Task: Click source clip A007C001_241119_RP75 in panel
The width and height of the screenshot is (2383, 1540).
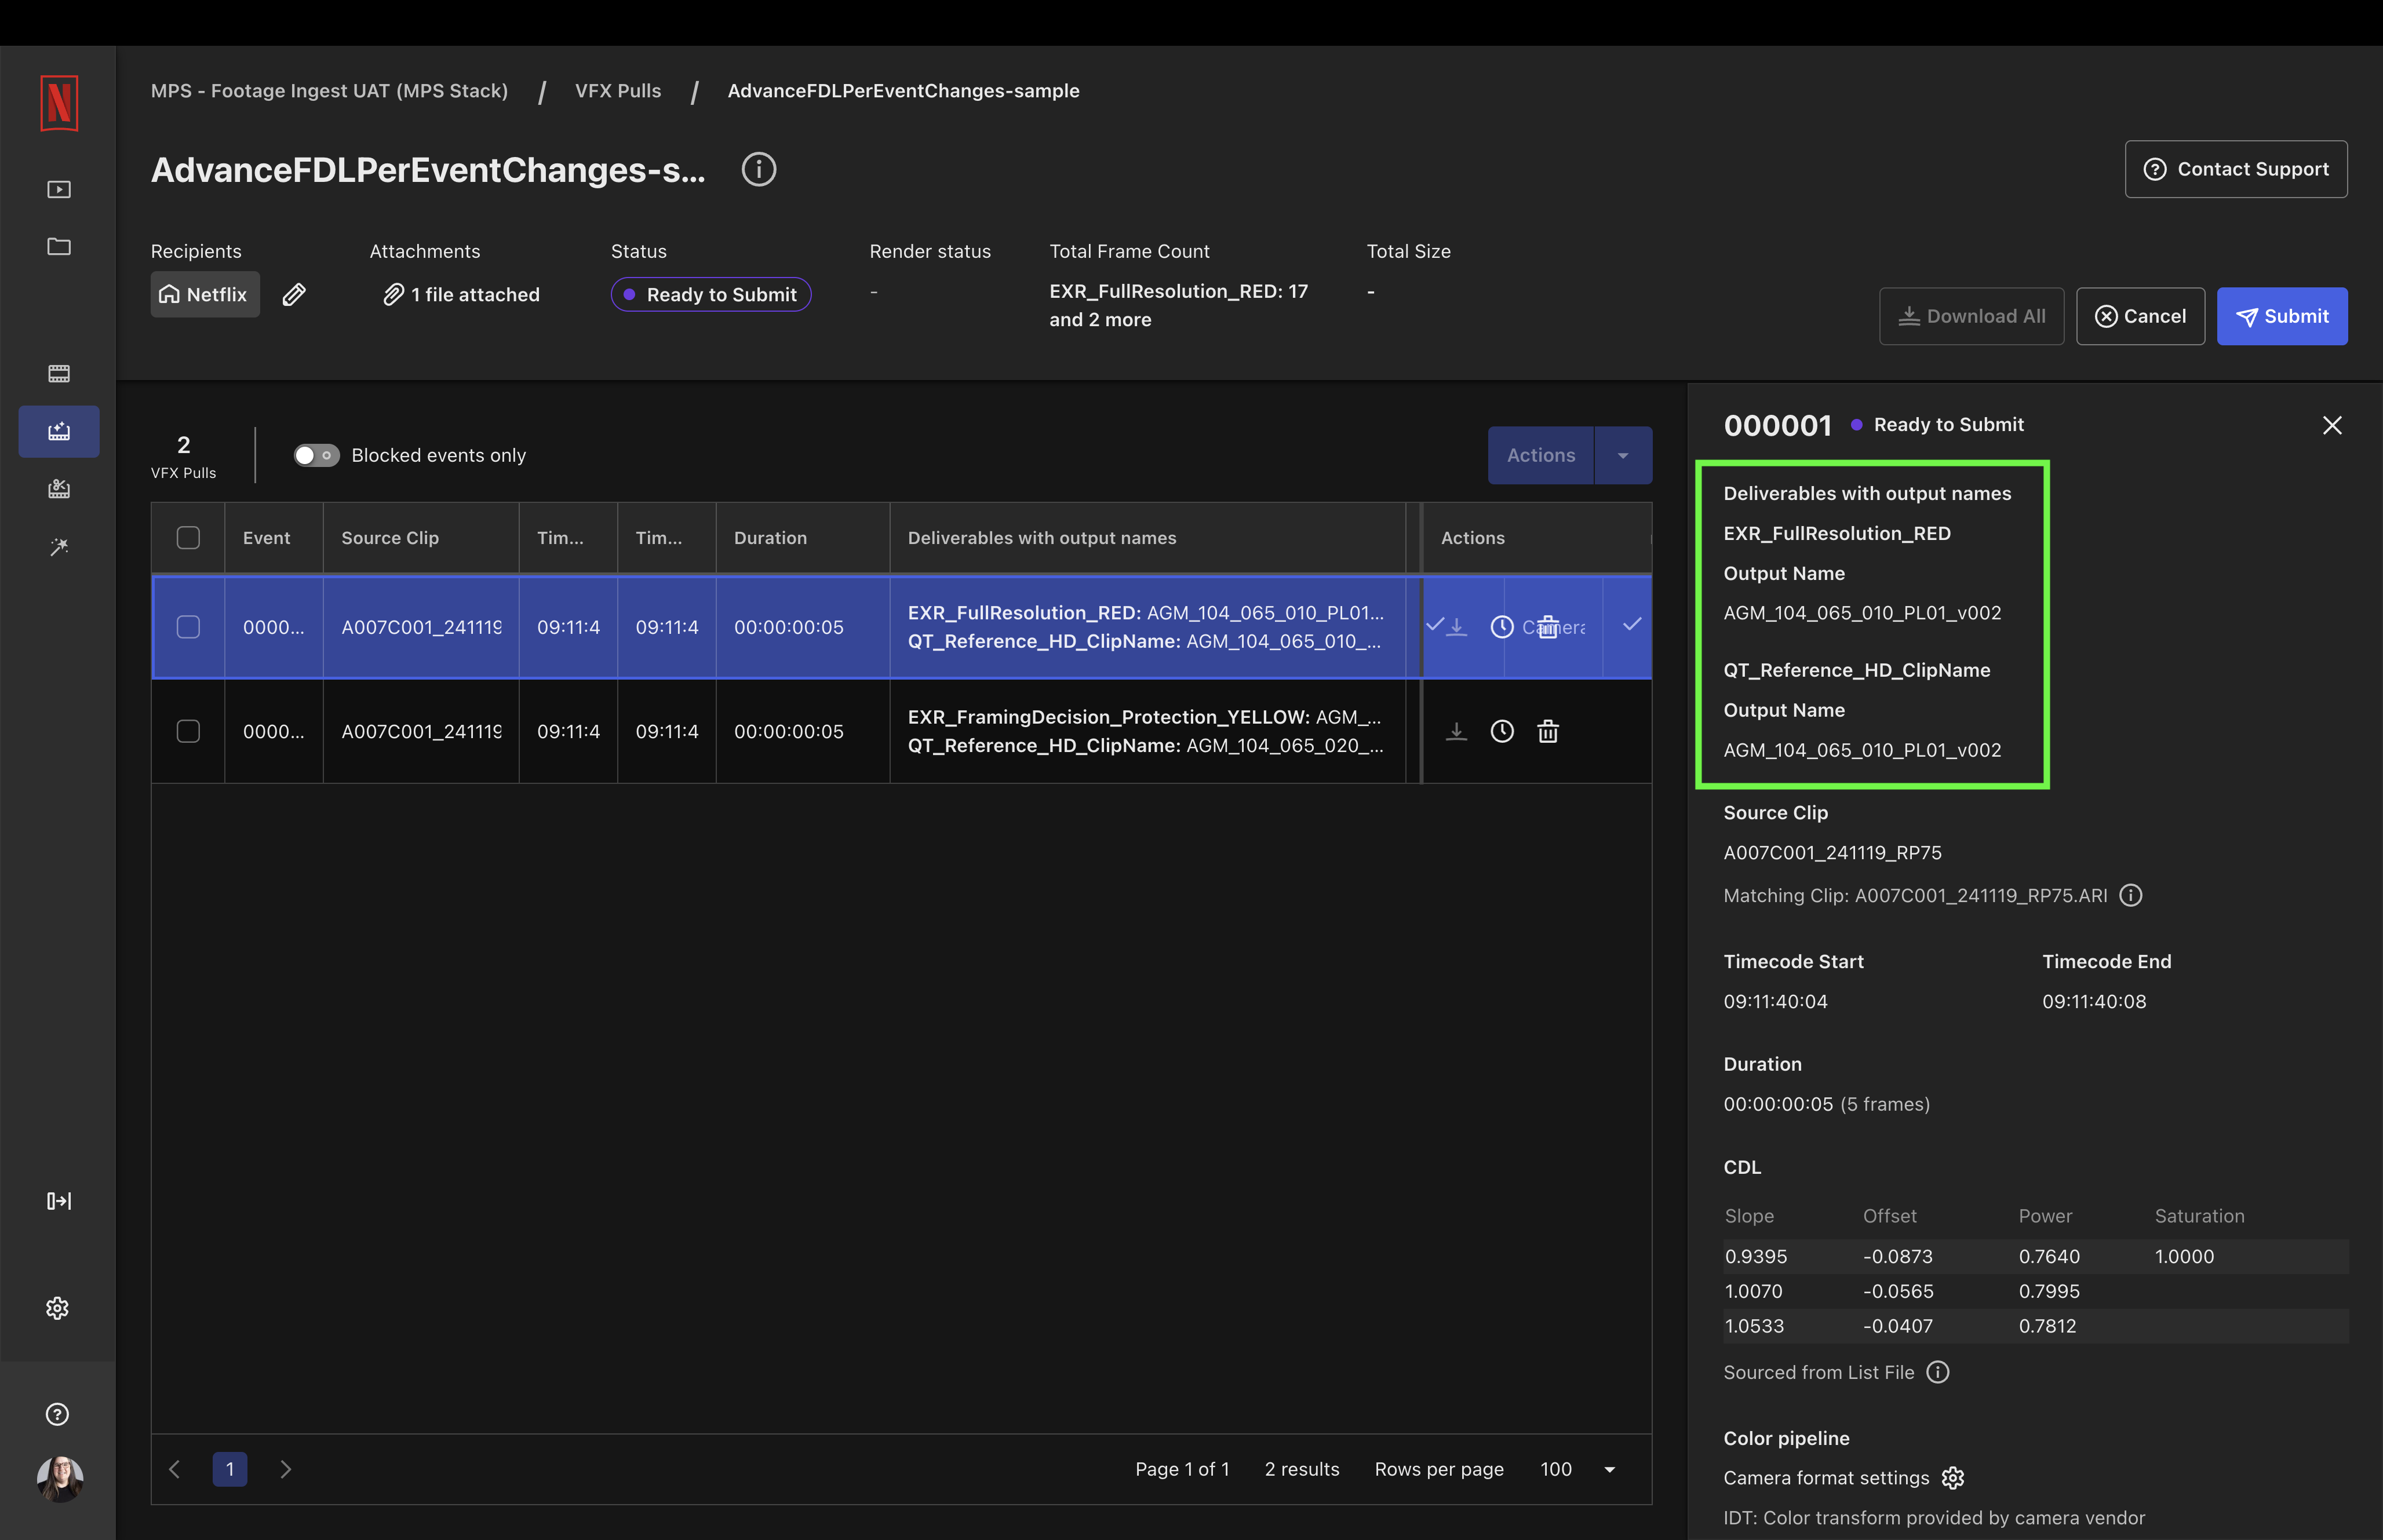Action: click(x=1832, y=853)
